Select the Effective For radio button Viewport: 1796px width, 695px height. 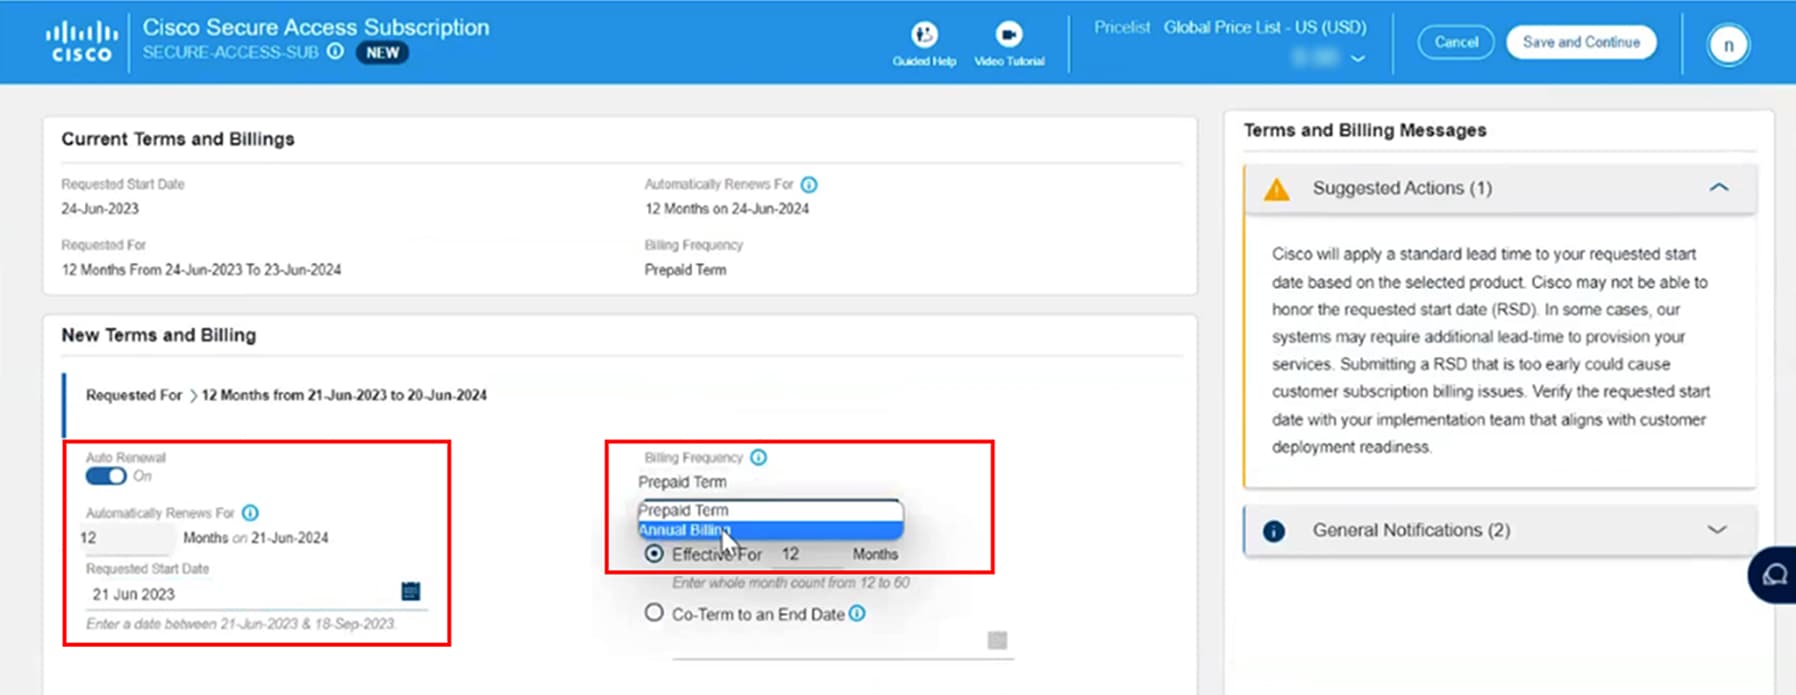[x=654, y=553]
